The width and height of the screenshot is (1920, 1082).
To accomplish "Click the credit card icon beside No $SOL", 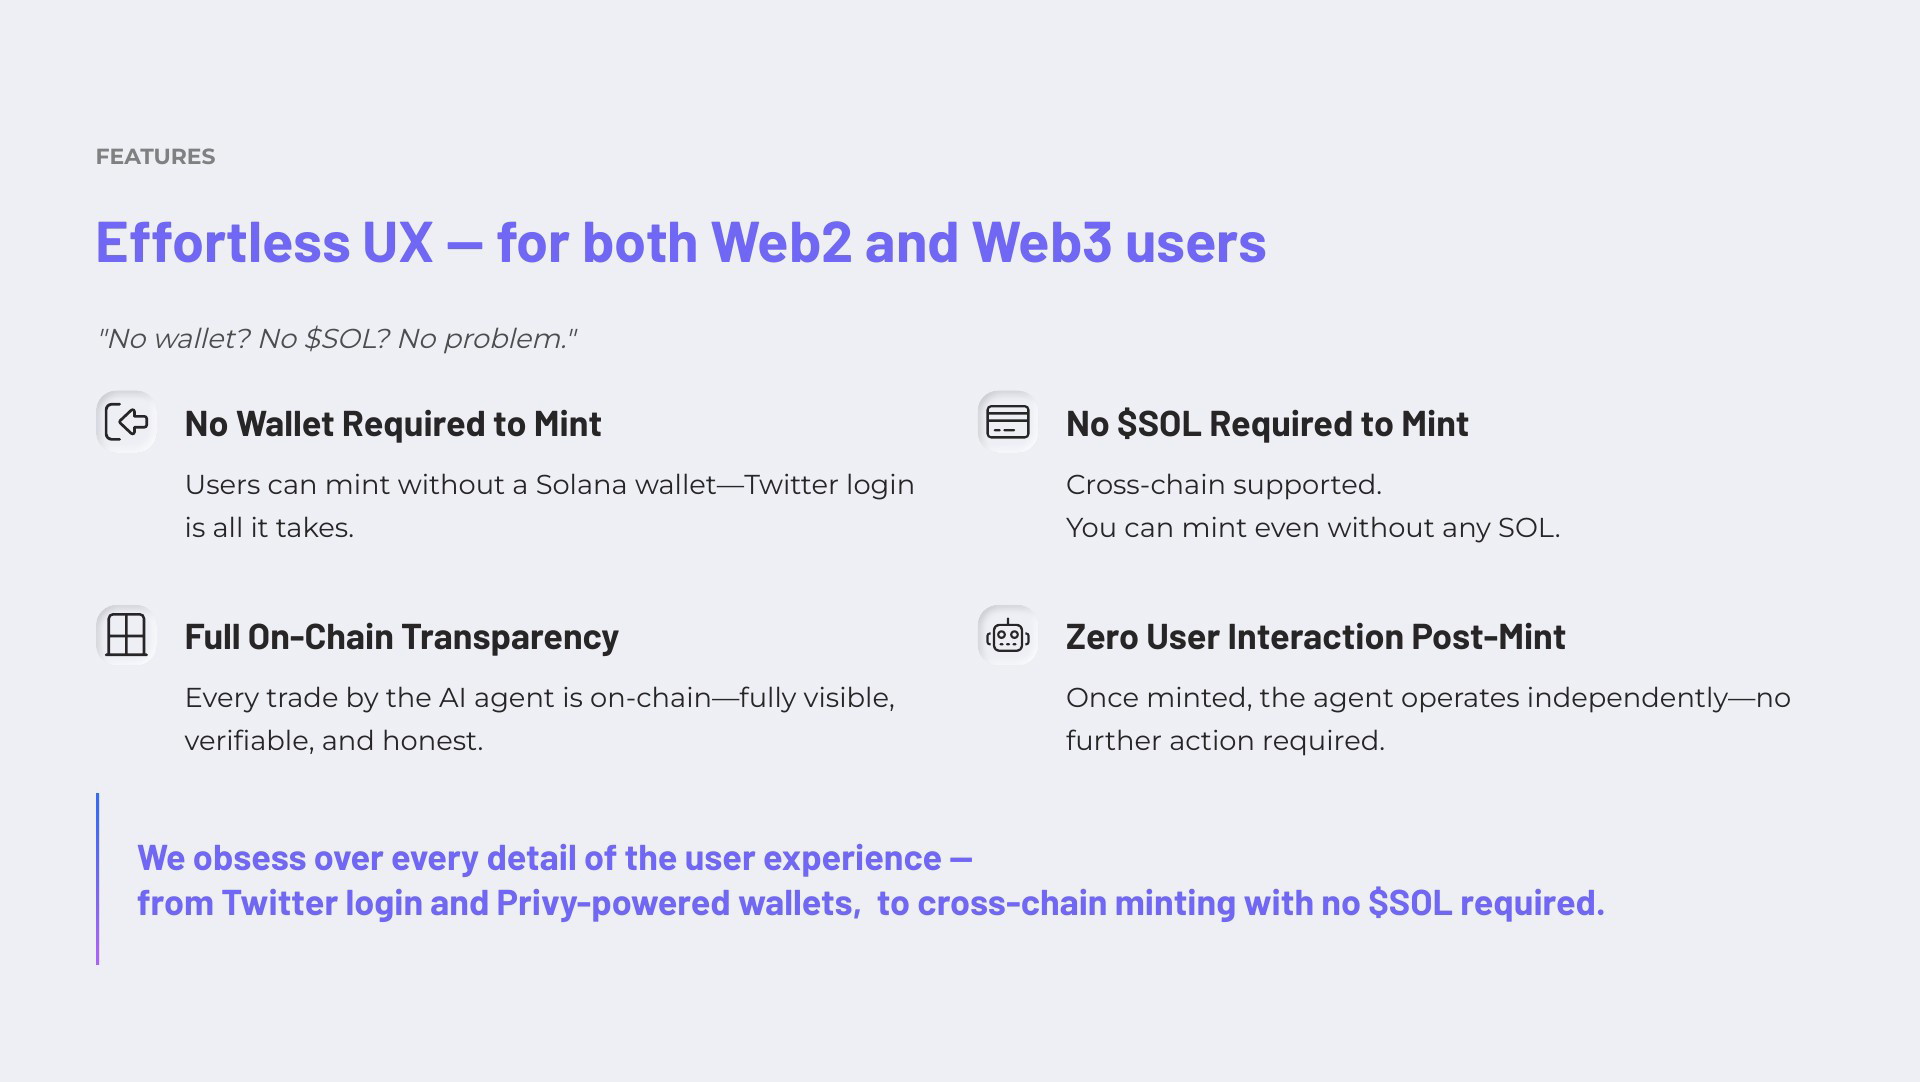I will (1007, 422).
